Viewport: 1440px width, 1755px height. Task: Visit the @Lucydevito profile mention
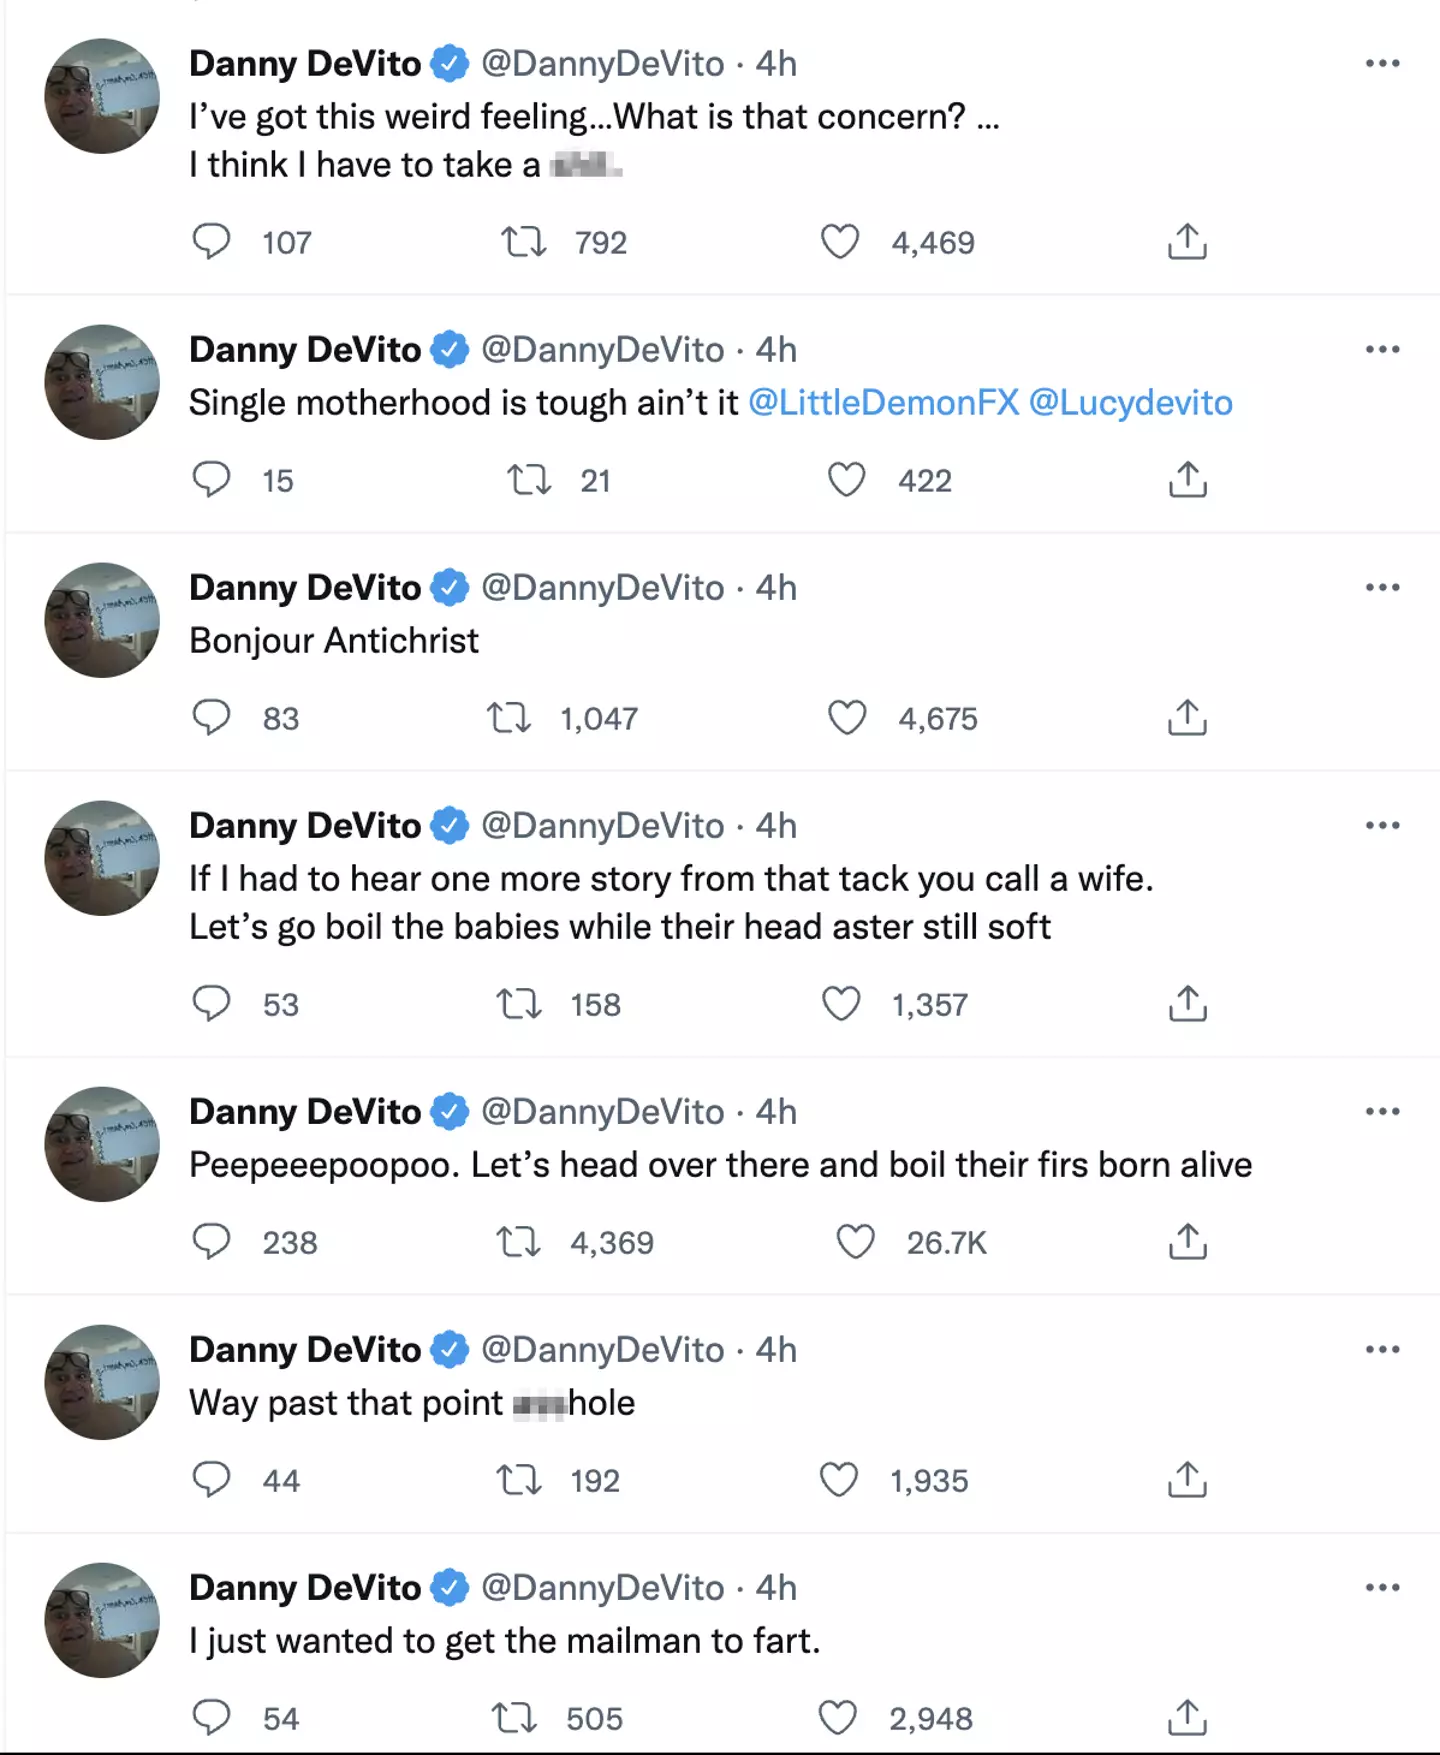pos(1130,403)
